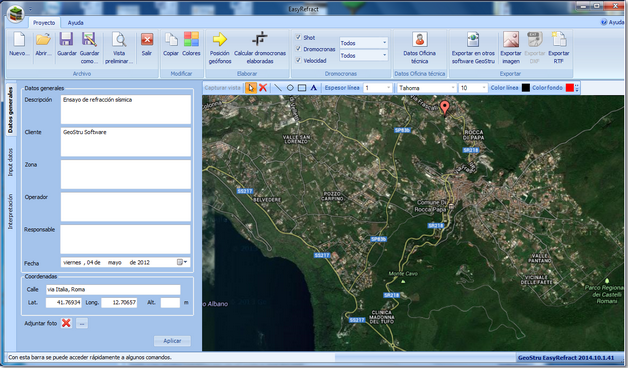
Task: Select the Input datos side tab
Action: pyautogui.click(x=10, y=162)
